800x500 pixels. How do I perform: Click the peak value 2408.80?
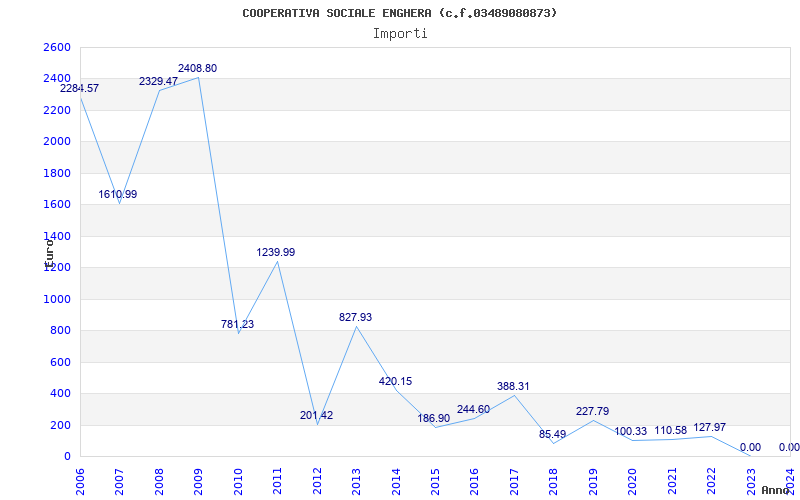click(x=197, y=68)
